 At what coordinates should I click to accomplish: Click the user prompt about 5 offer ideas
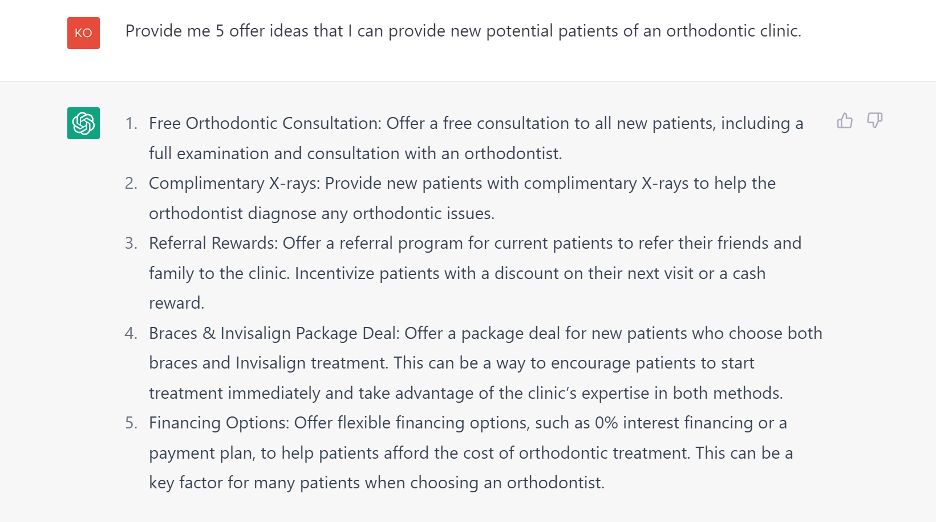463,31
